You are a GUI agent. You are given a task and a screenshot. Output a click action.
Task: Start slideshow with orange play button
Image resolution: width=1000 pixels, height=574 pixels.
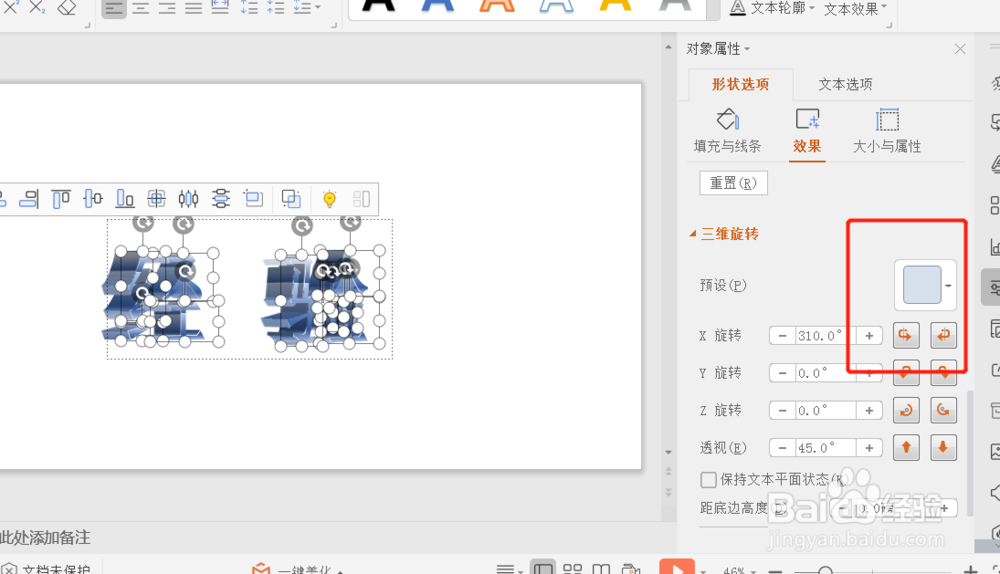677,566
